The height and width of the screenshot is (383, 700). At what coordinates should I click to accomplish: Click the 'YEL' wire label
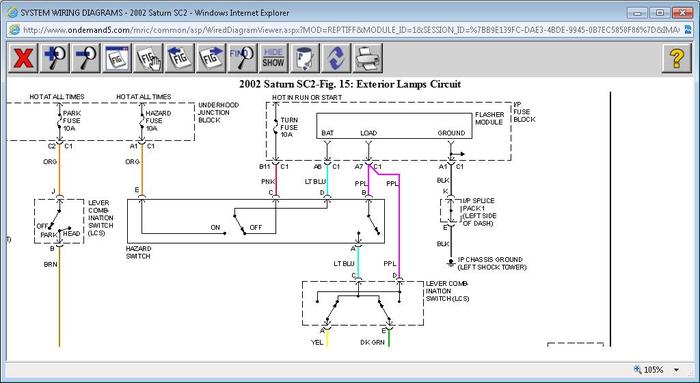[x=317, y=342]
